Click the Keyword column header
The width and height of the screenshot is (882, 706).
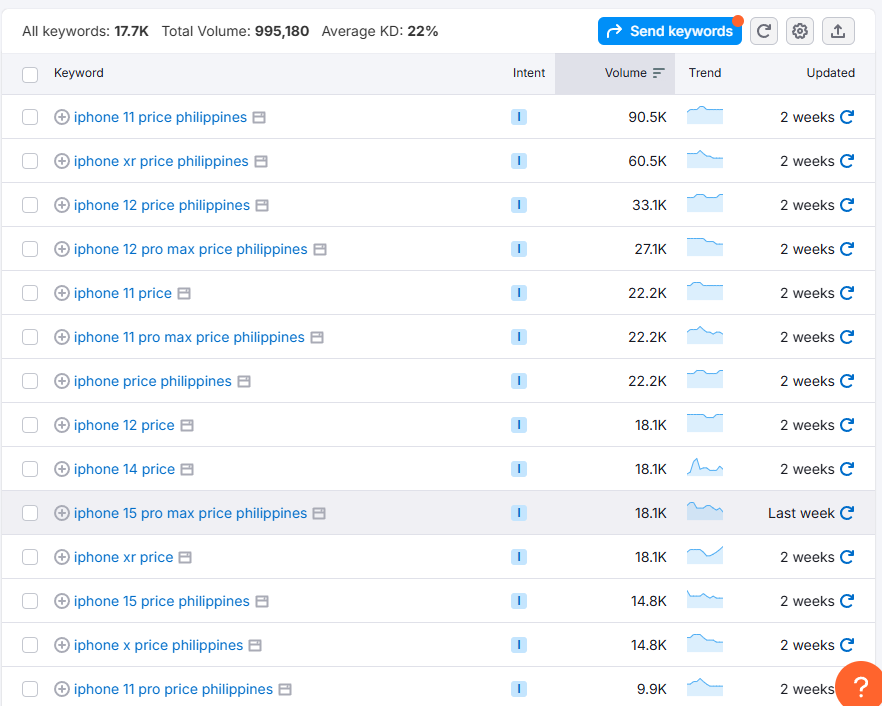point(79,73)
